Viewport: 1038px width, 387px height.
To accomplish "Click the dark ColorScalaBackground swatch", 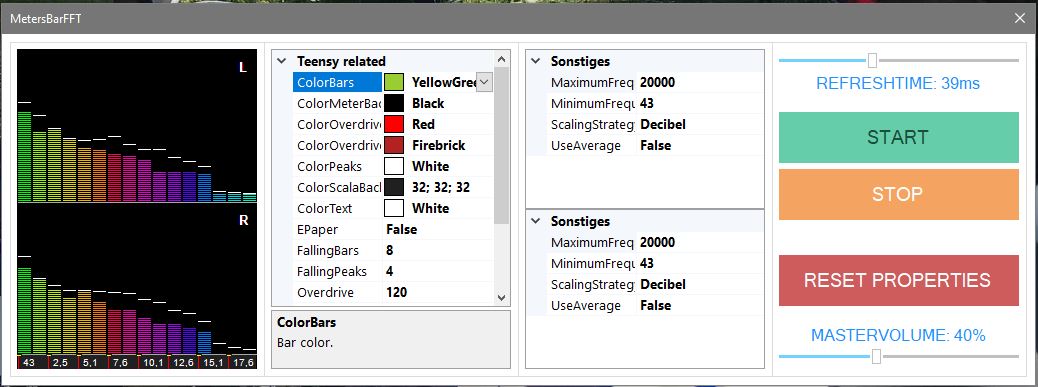I will click(x=394, y=187).
